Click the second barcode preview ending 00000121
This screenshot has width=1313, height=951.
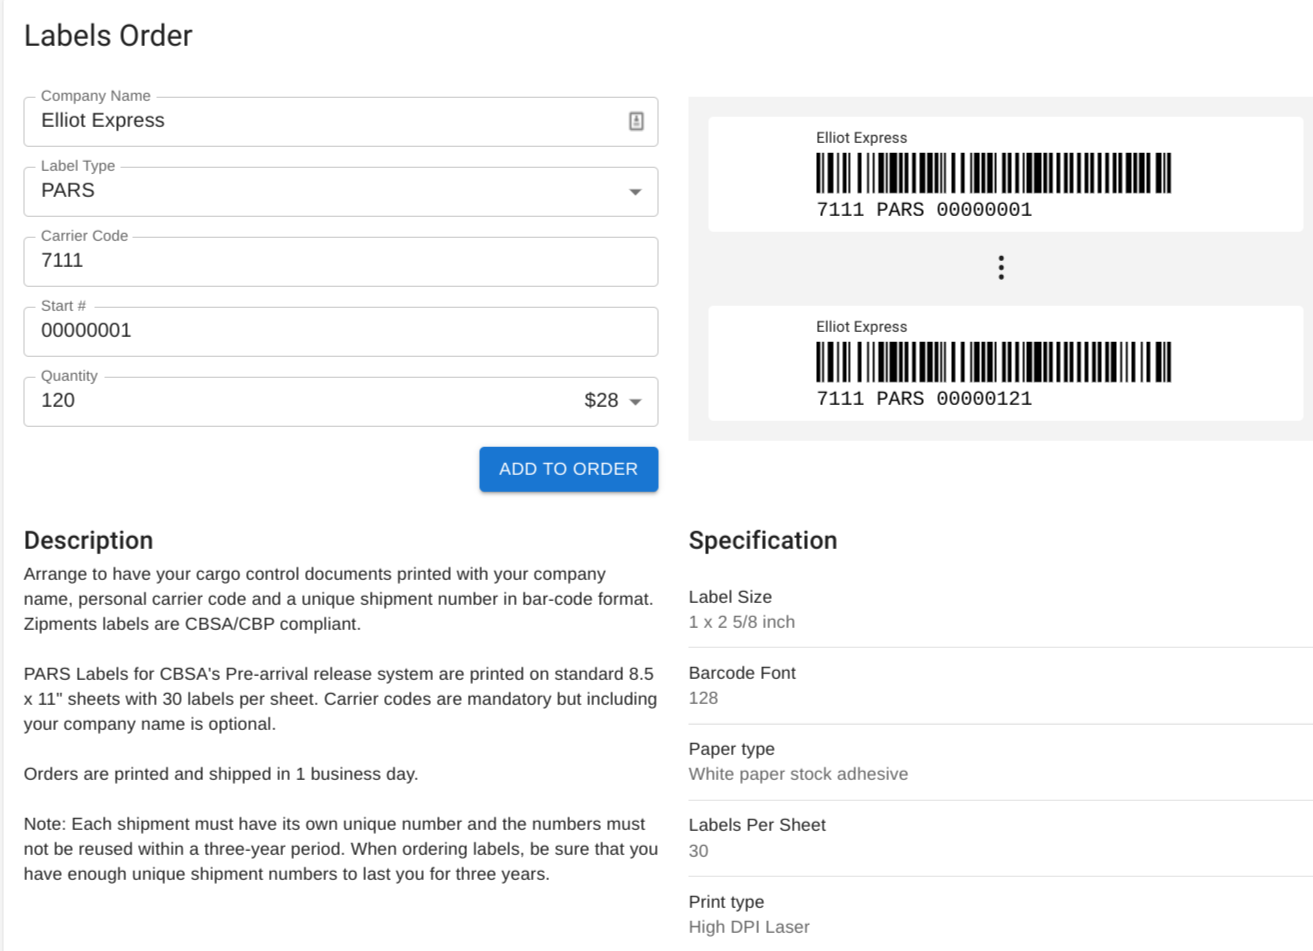[993, 362]
